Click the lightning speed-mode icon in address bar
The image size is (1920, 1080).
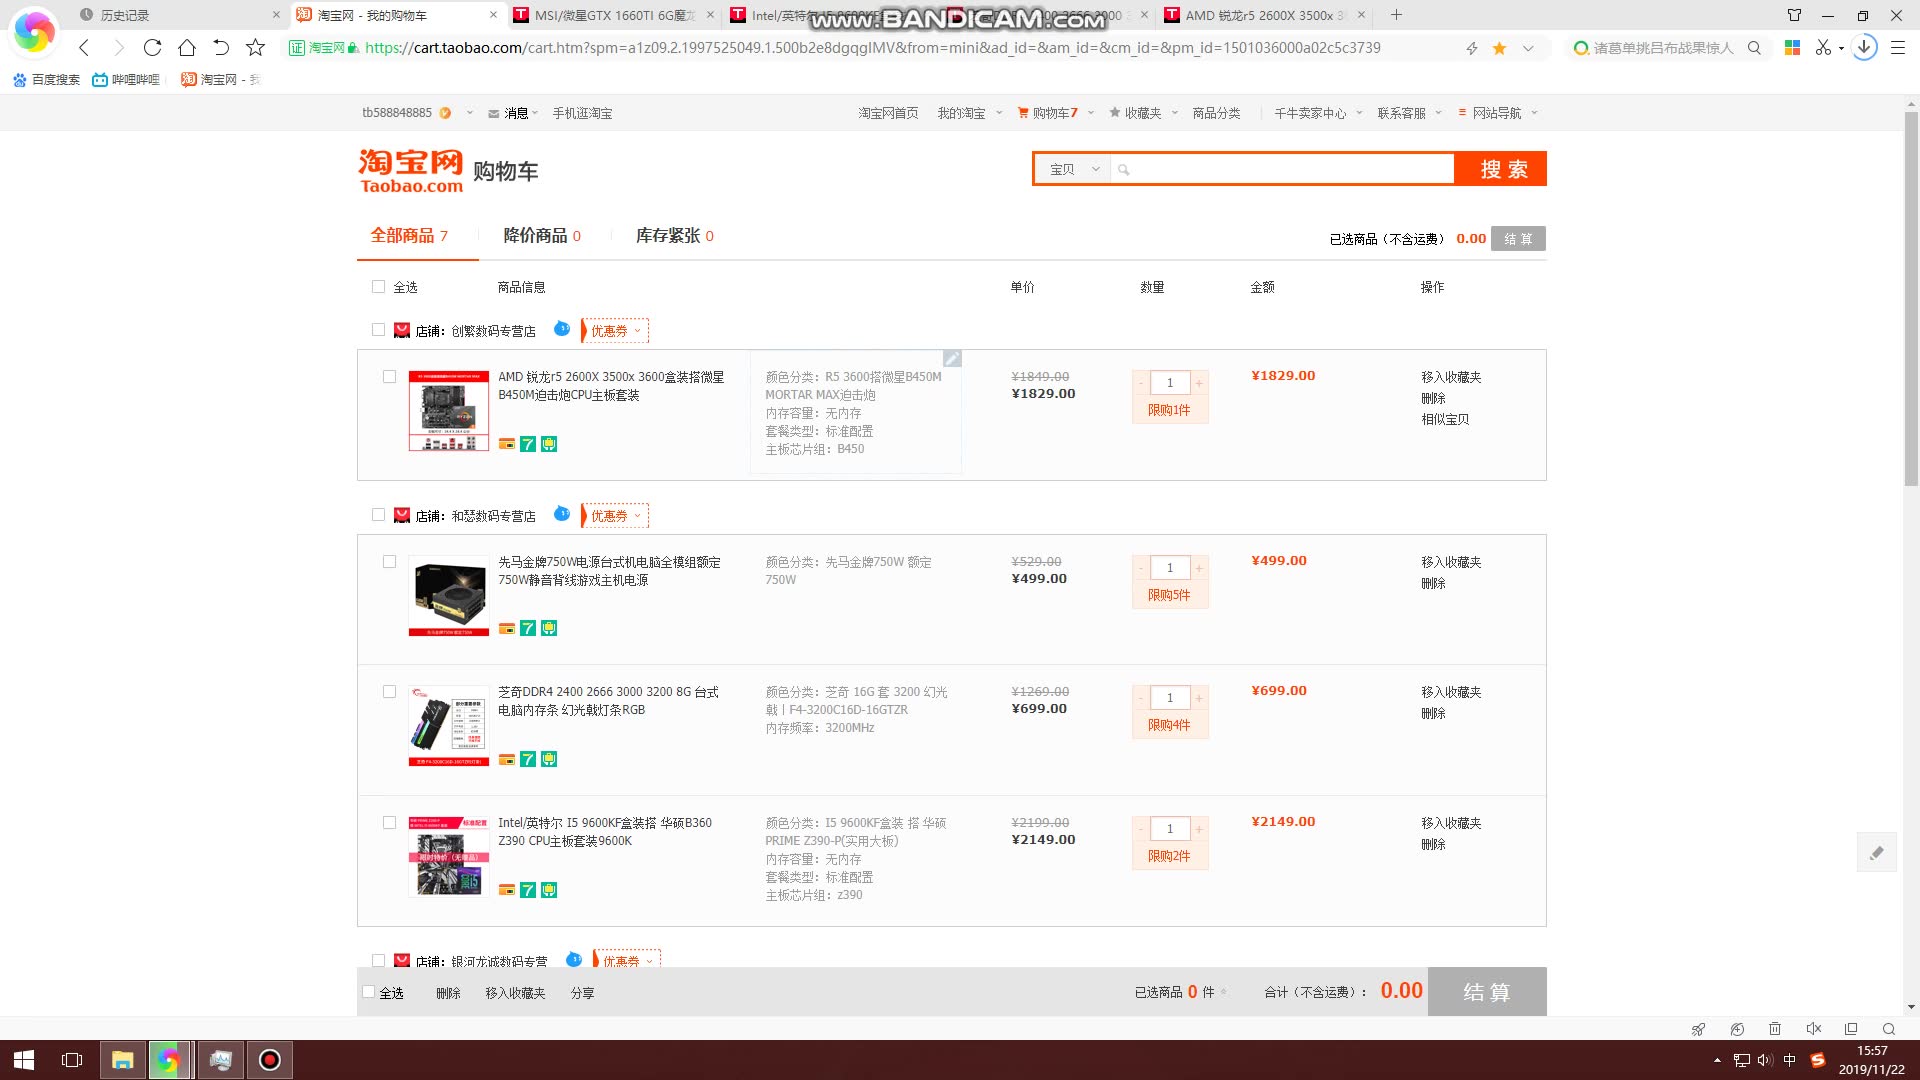(x=1471, y=48)
